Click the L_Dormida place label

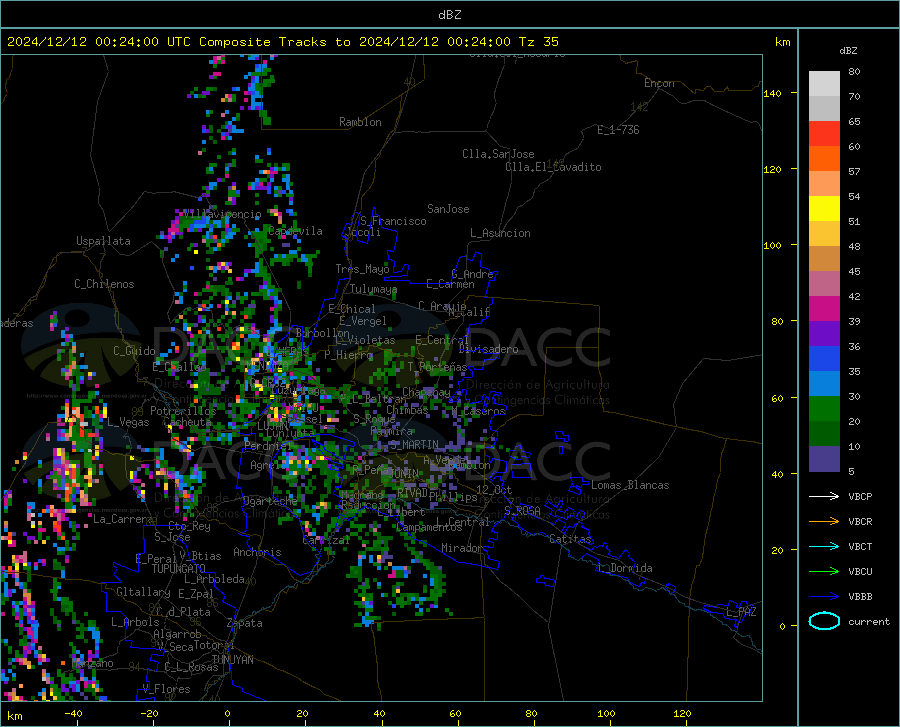(624, 568)
